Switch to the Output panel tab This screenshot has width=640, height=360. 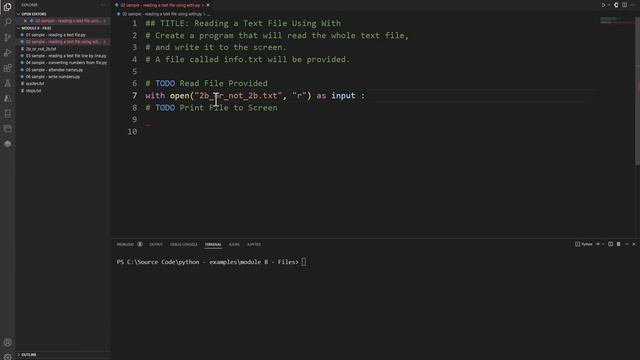[x=156, y=244]
